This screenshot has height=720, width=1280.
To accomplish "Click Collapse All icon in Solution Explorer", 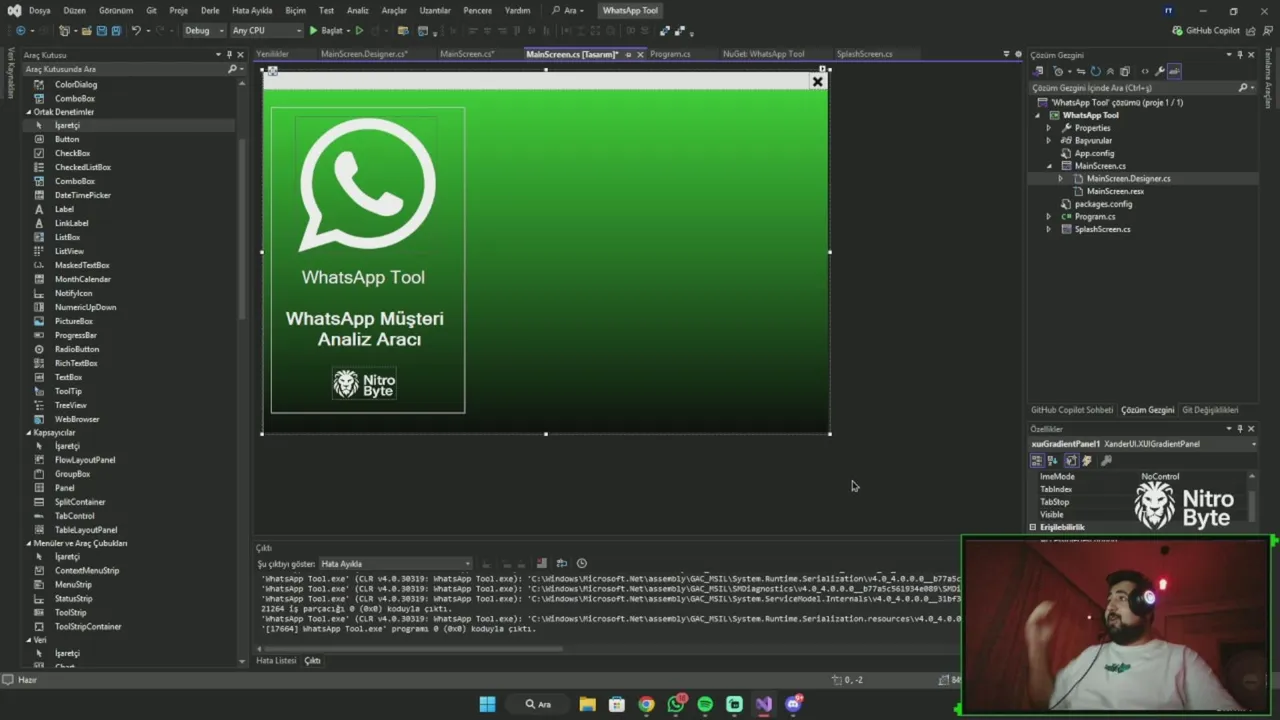I will point(1110,71).
